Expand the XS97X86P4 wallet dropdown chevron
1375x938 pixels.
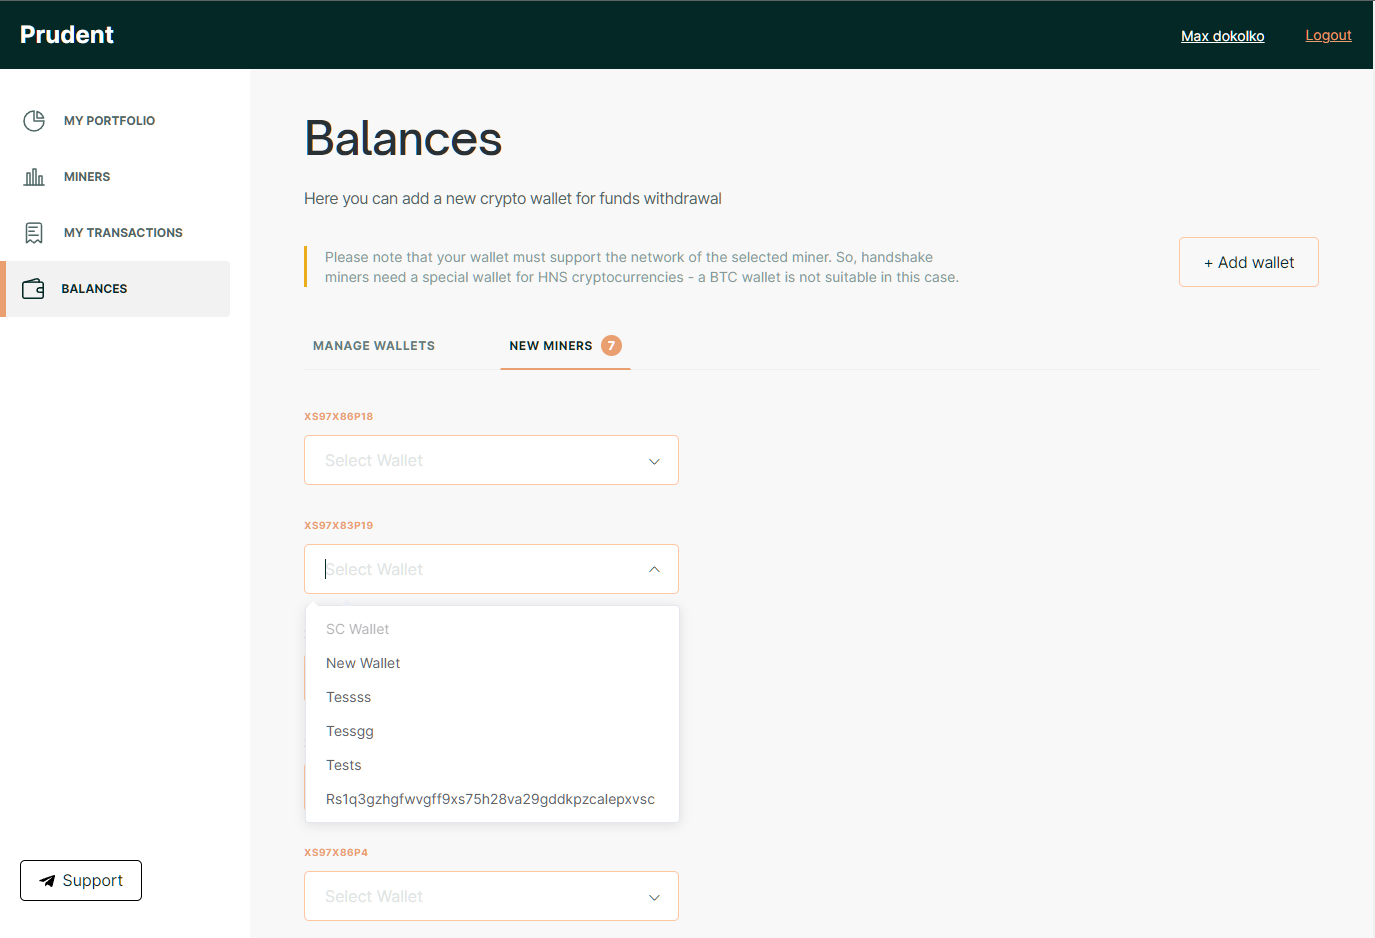point(654,897)
